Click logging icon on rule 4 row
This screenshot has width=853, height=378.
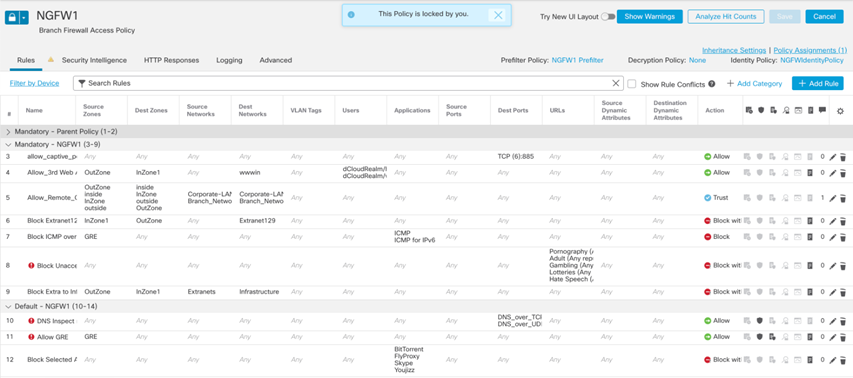(x=810, y=173)
